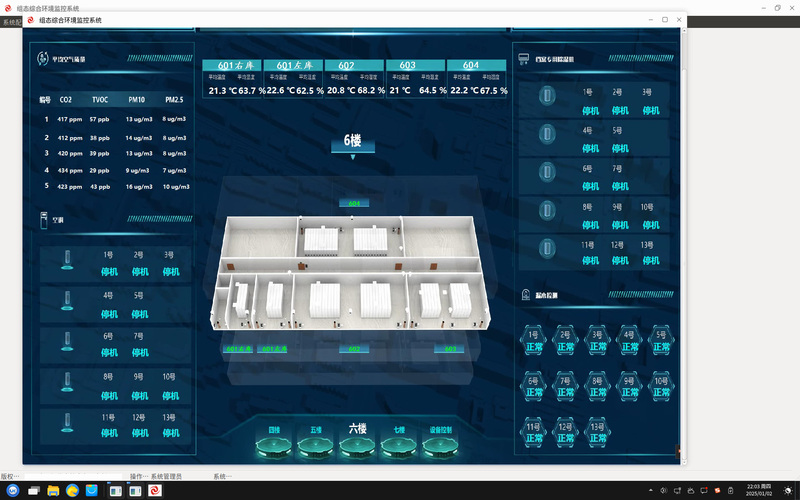Click the 13号 正常 hexagon leak sensor
Image resolution: width=800 pixels, height=500 pixels.
(x=597, y=432)
